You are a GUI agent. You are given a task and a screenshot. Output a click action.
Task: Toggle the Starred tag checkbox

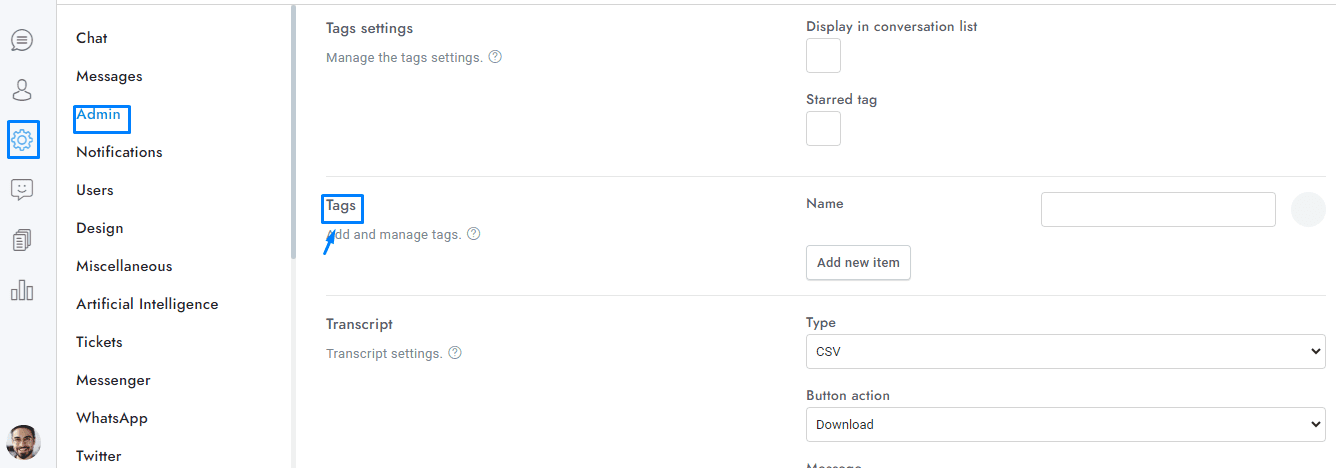click(x=823, y=129)
